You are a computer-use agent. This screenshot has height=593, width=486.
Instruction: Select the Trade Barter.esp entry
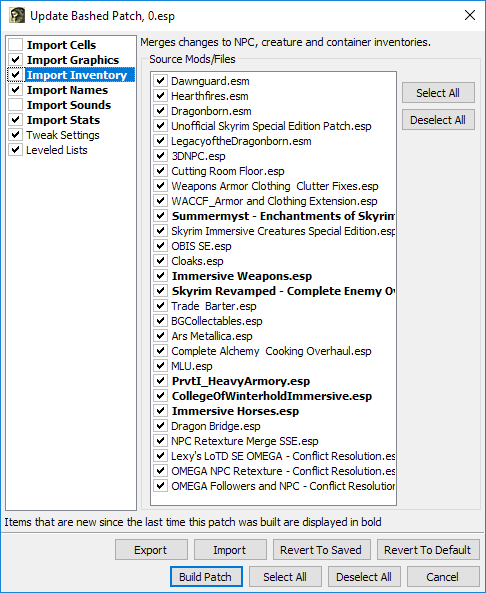(x=214, y=306)
